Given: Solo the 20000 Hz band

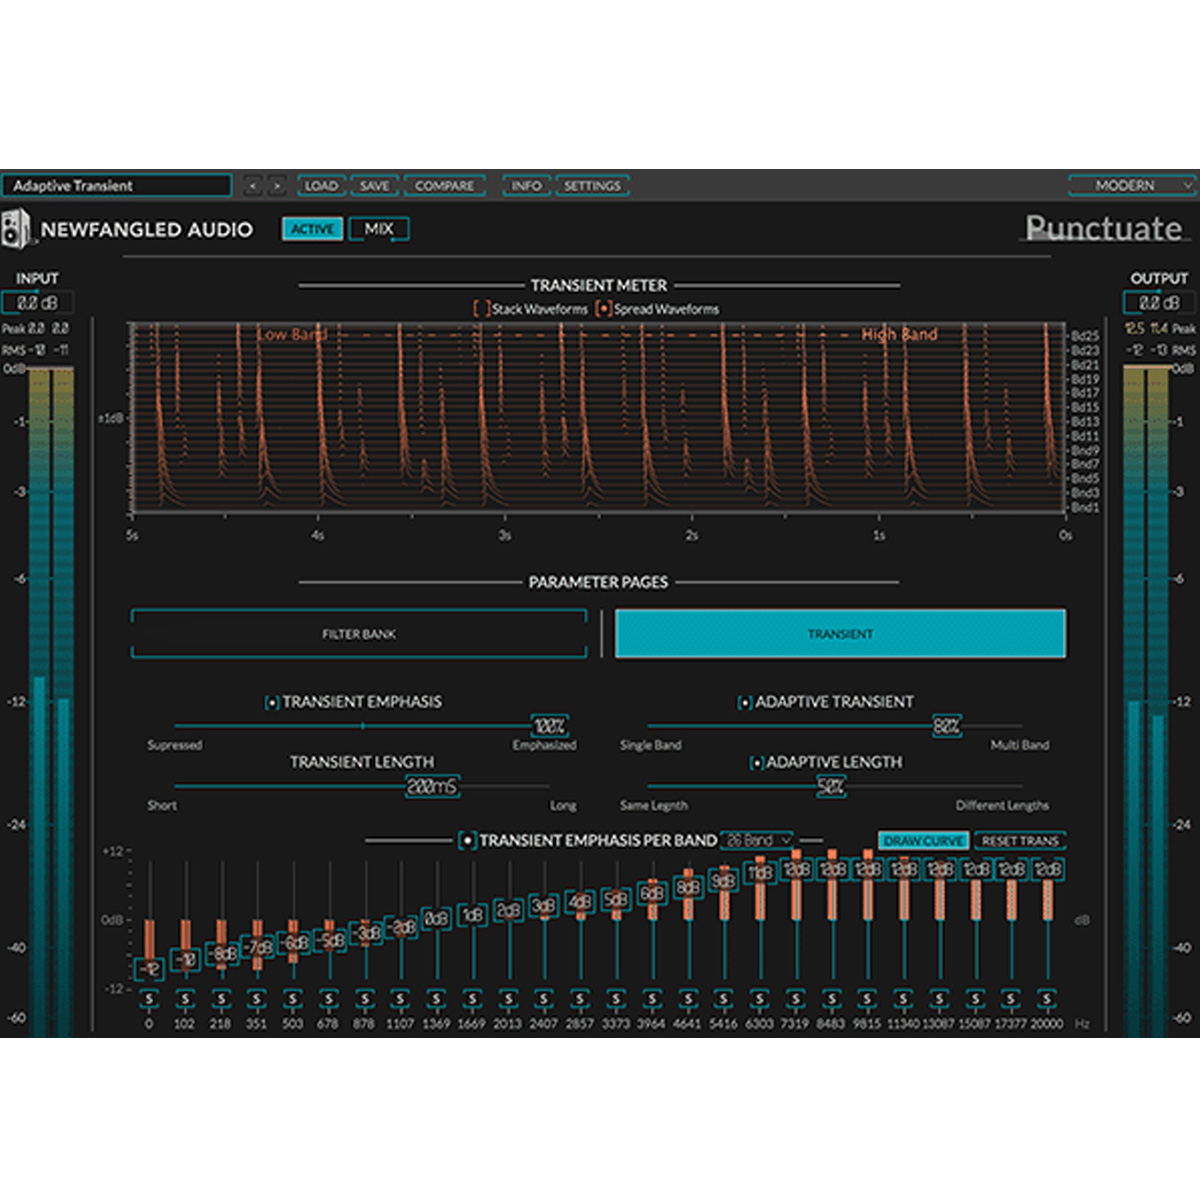Looking at the screenshot, I should coord(1047,999).
